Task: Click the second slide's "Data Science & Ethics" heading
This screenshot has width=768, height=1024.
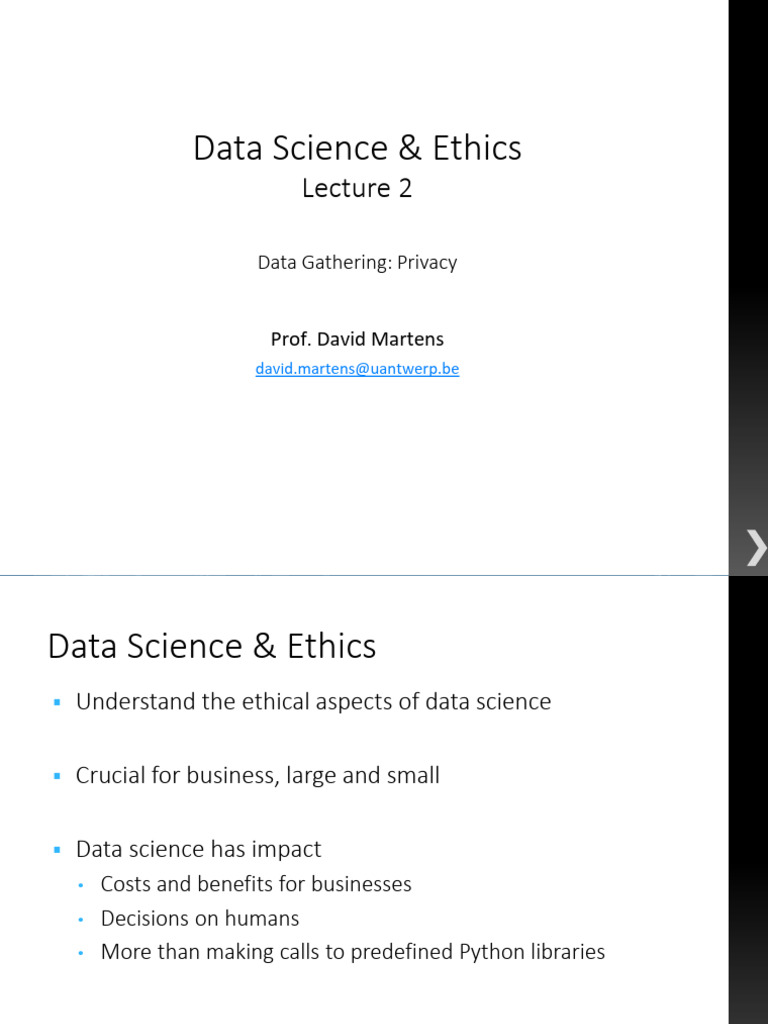Action: (212, 646)
